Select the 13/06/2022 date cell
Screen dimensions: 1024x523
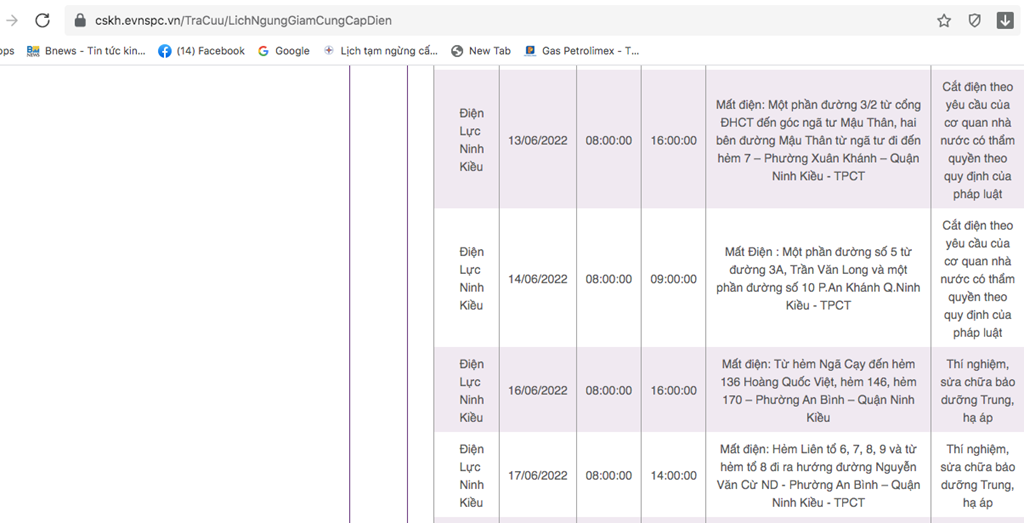[537, 140]
